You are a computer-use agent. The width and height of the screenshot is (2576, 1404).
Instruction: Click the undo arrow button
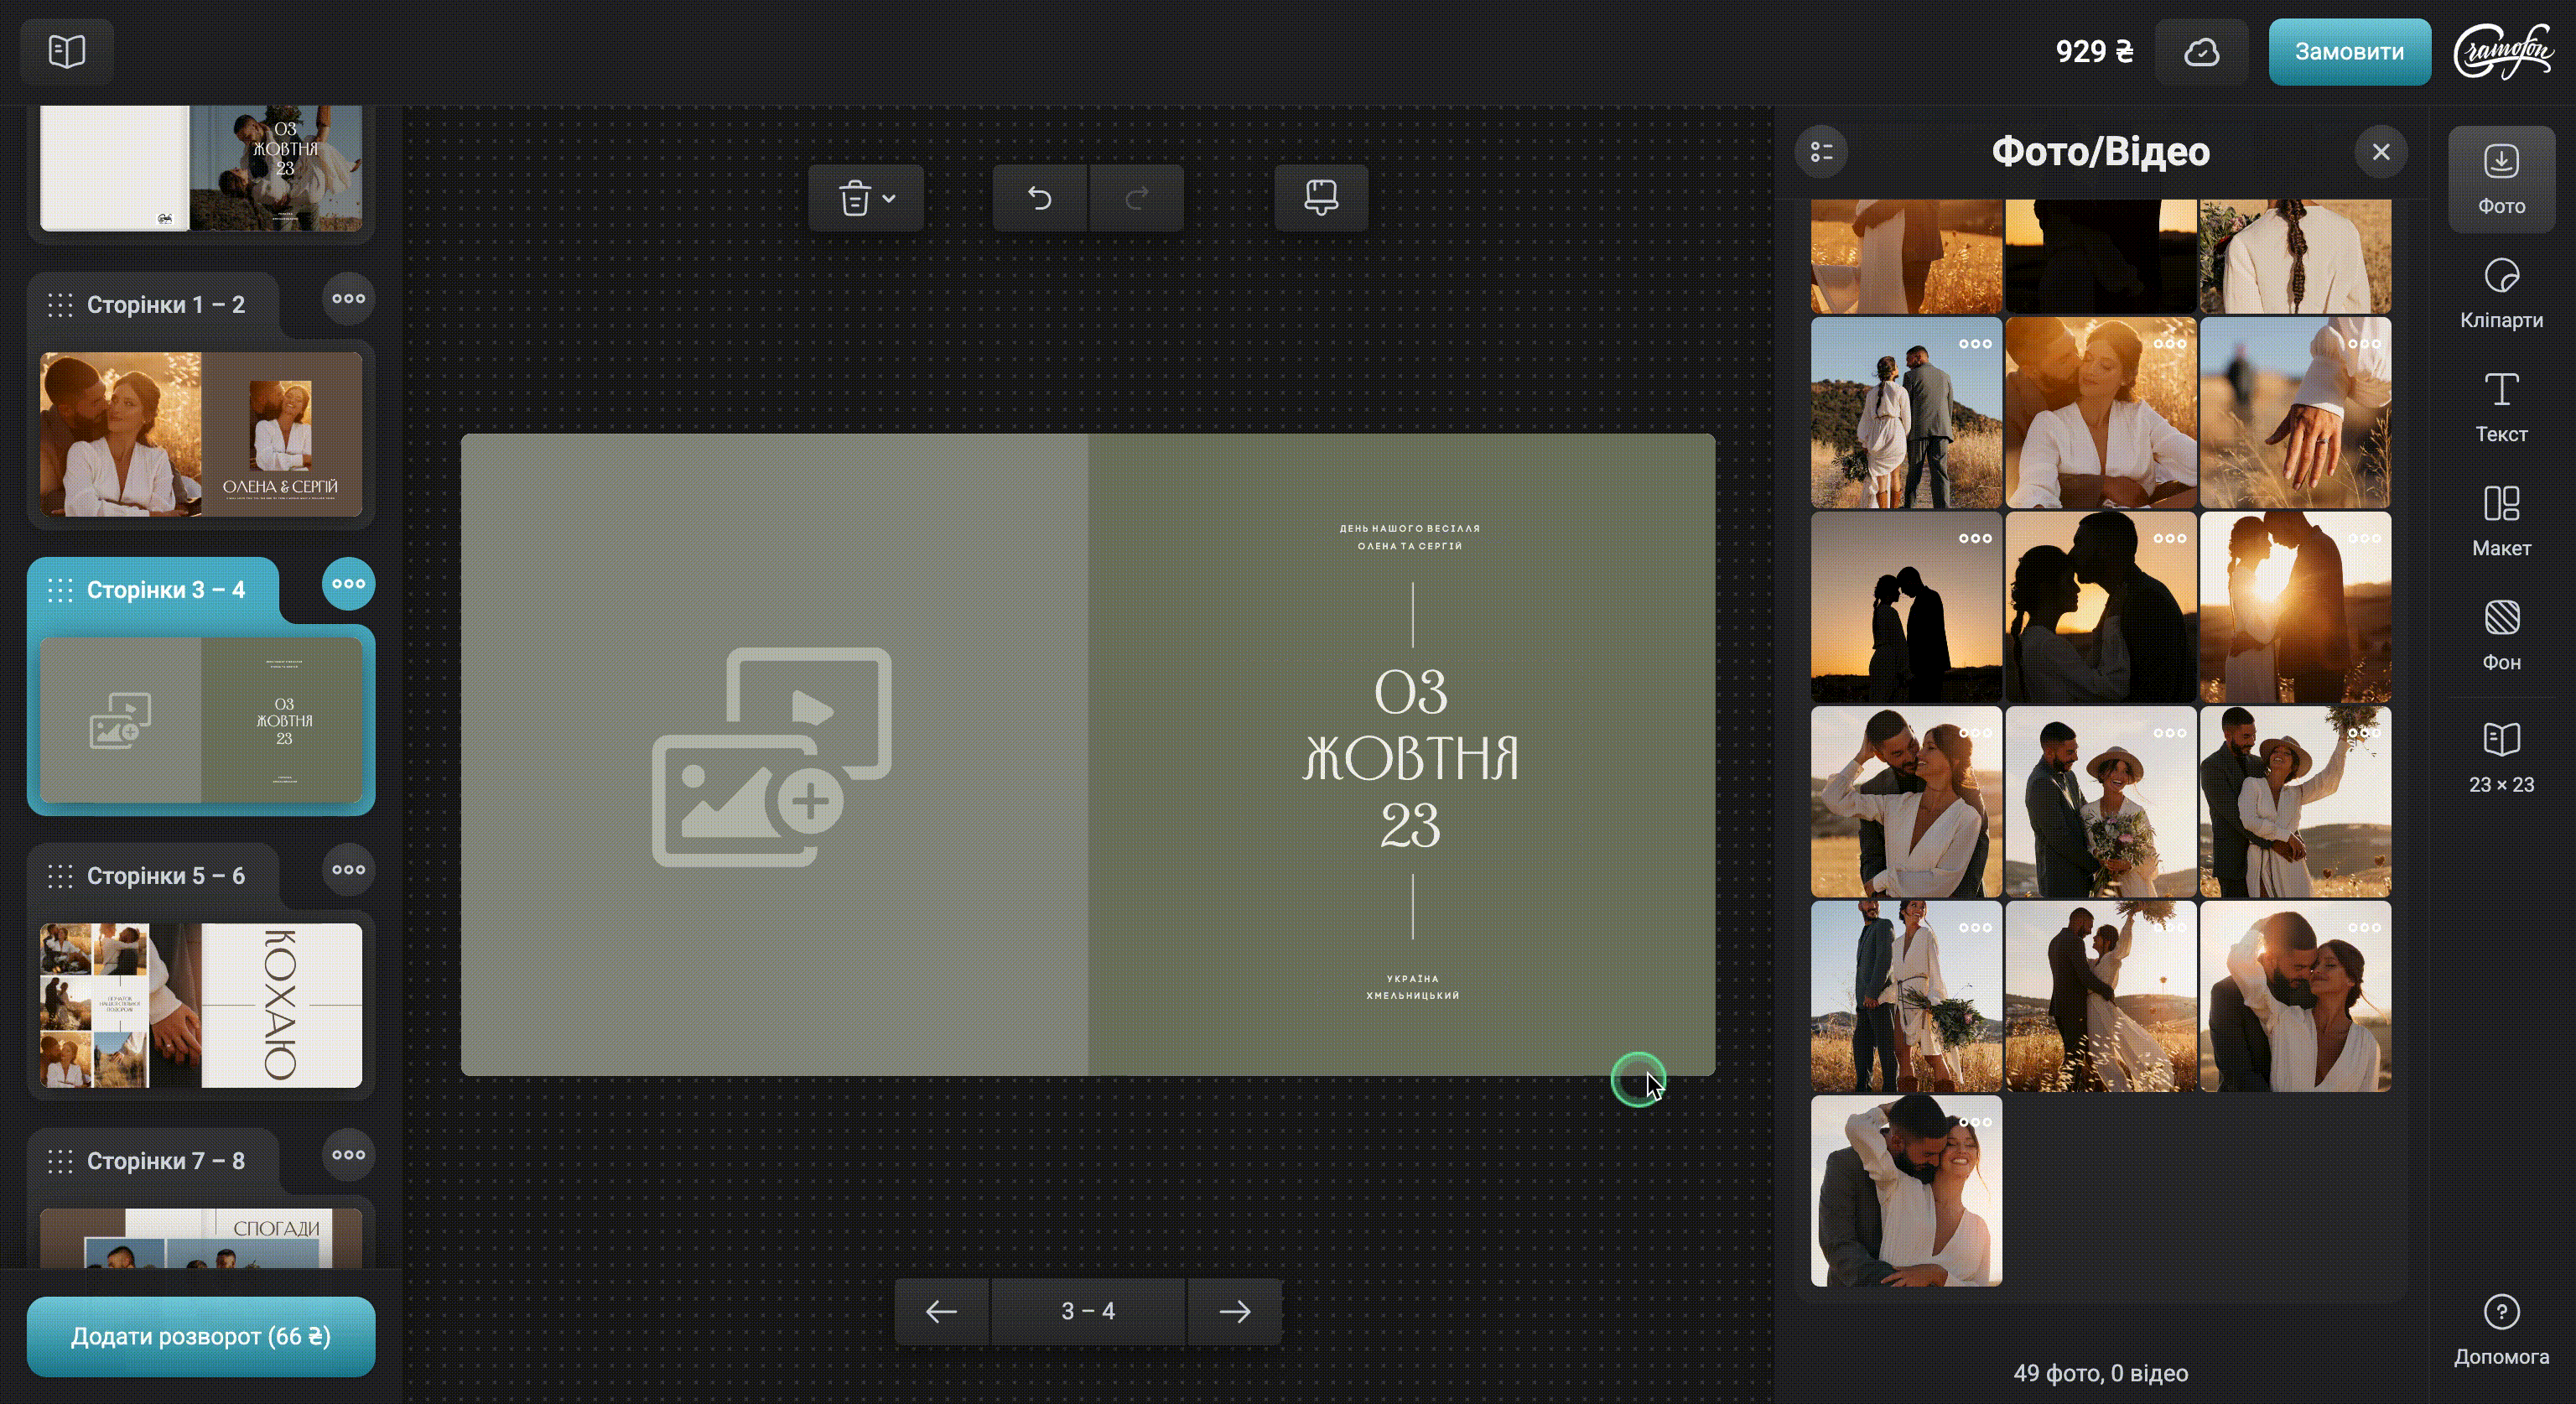coord(1039,198)
